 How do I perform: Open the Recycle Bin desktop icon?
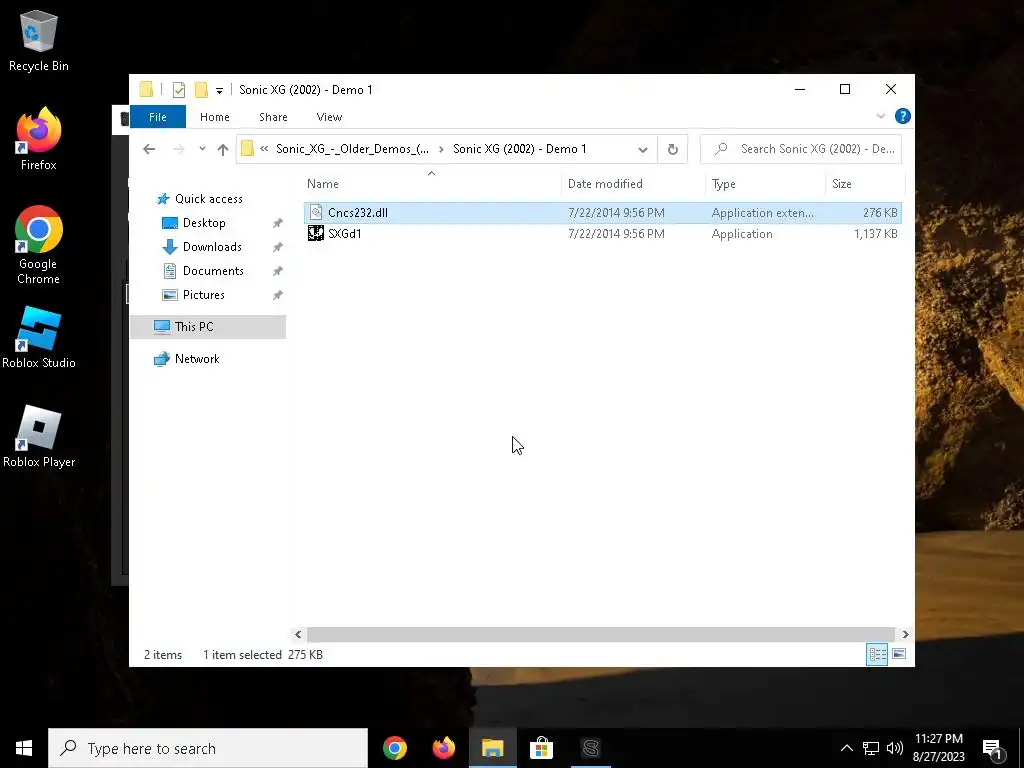point(39,40)
